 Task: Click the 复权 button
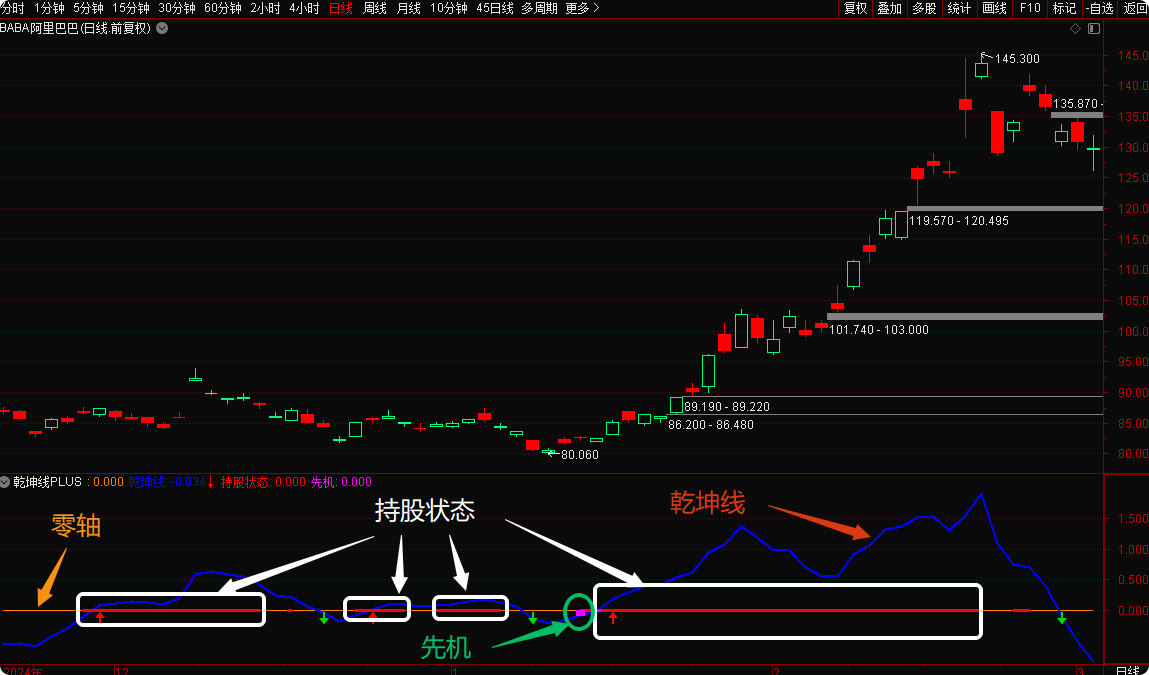click(855, 8)
